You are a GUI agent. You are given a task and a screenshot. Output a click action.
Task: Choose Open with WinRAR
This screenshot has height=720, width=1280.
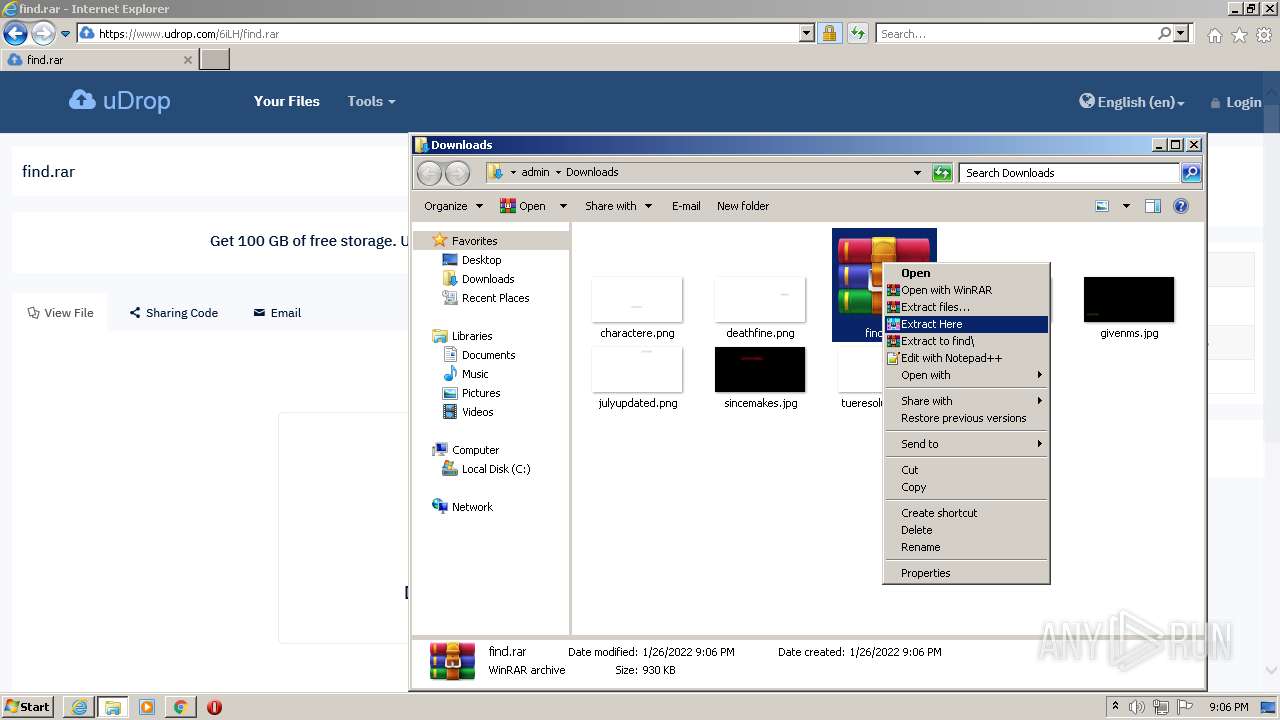click(966, 290)
